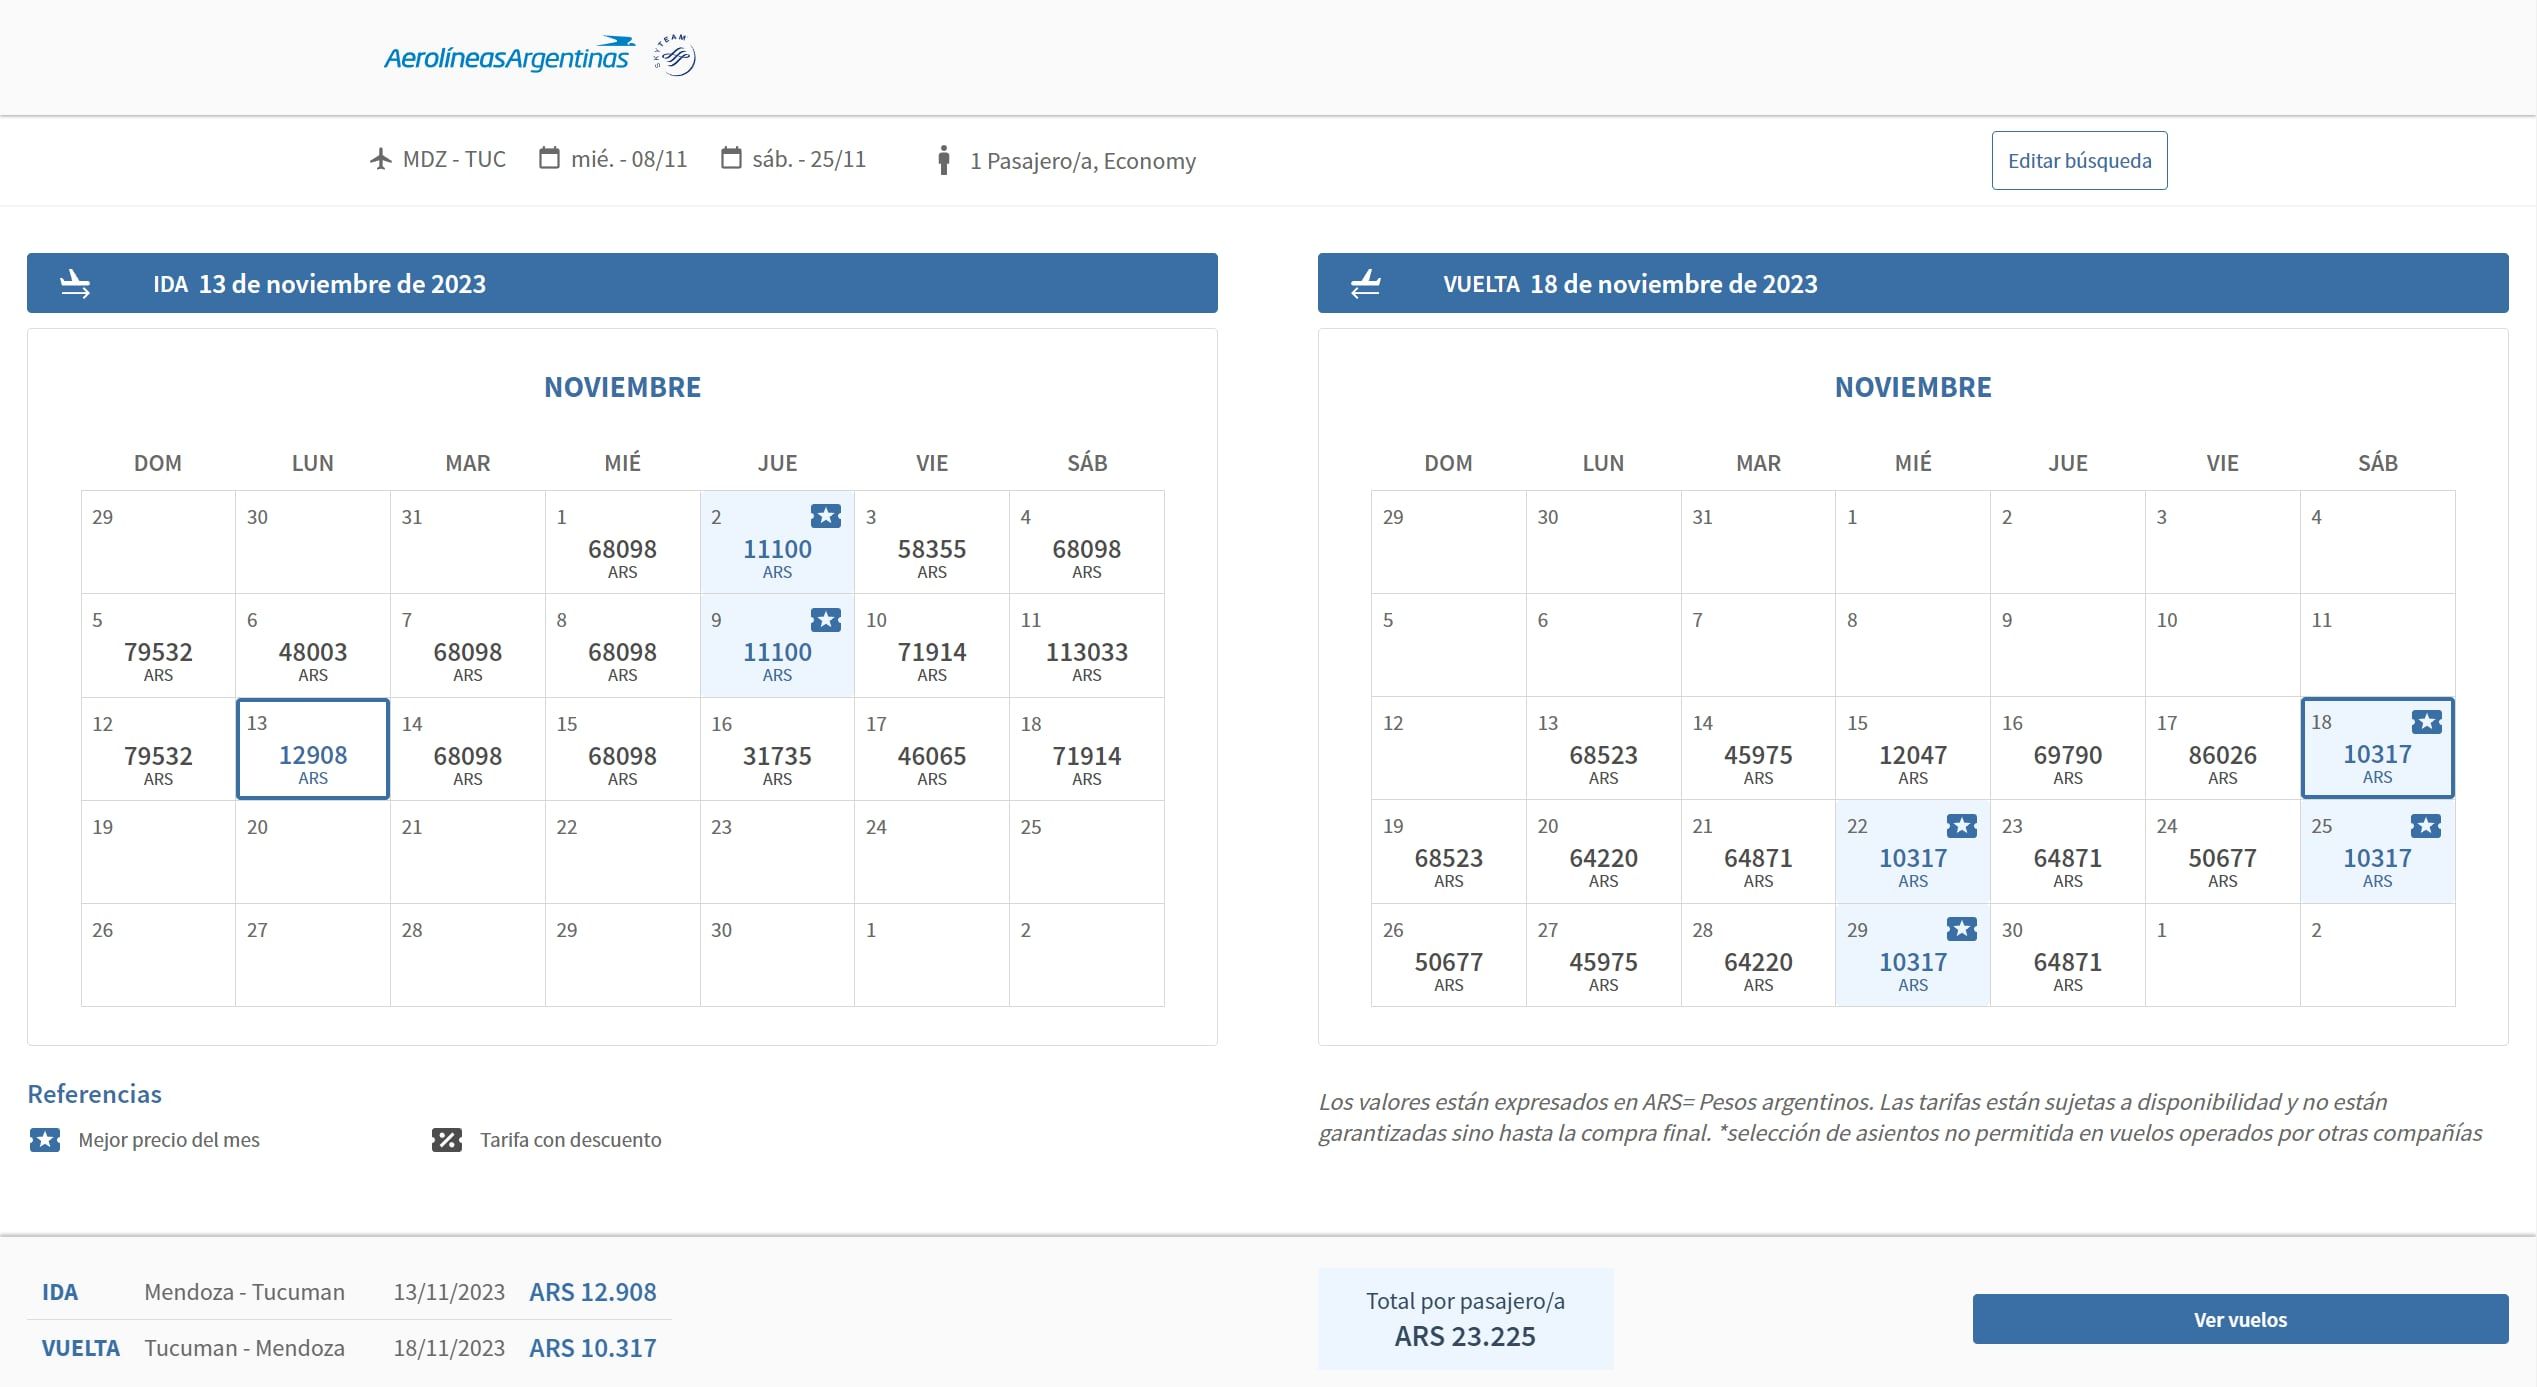2537x1387 pixels.
Task: Click the Aerolíneas Argentinas logo
Action: coord(508,56)
